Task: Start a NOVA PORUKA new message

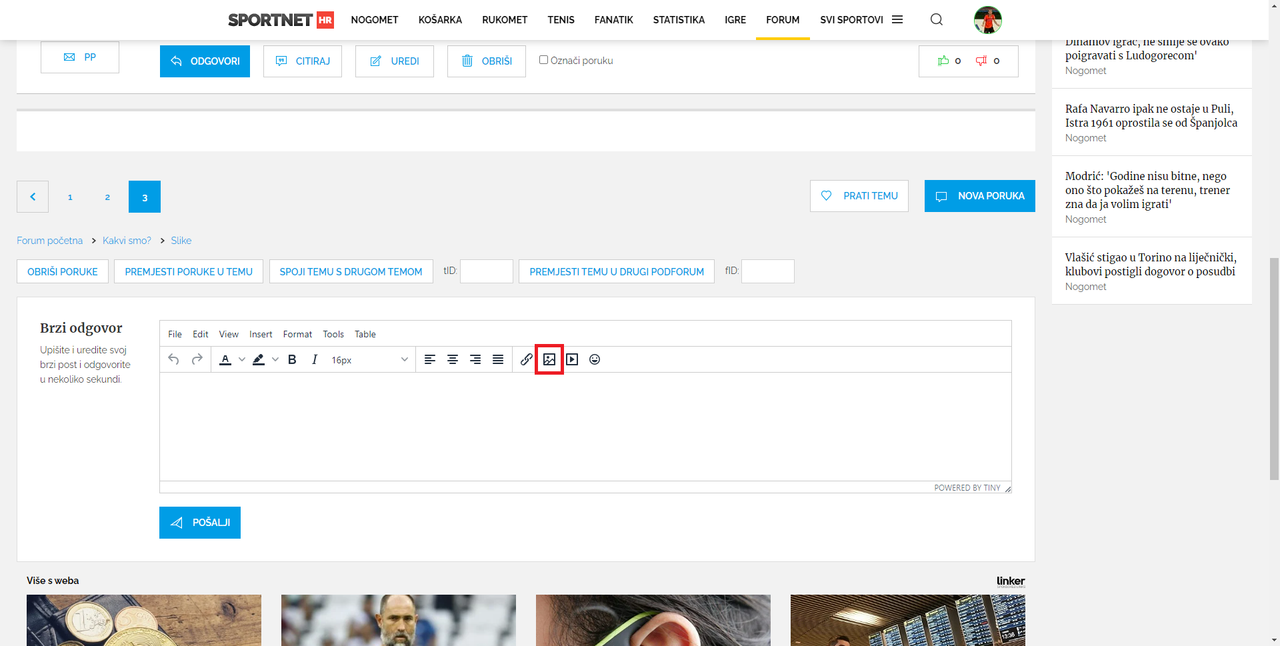Action: [980, 196]
